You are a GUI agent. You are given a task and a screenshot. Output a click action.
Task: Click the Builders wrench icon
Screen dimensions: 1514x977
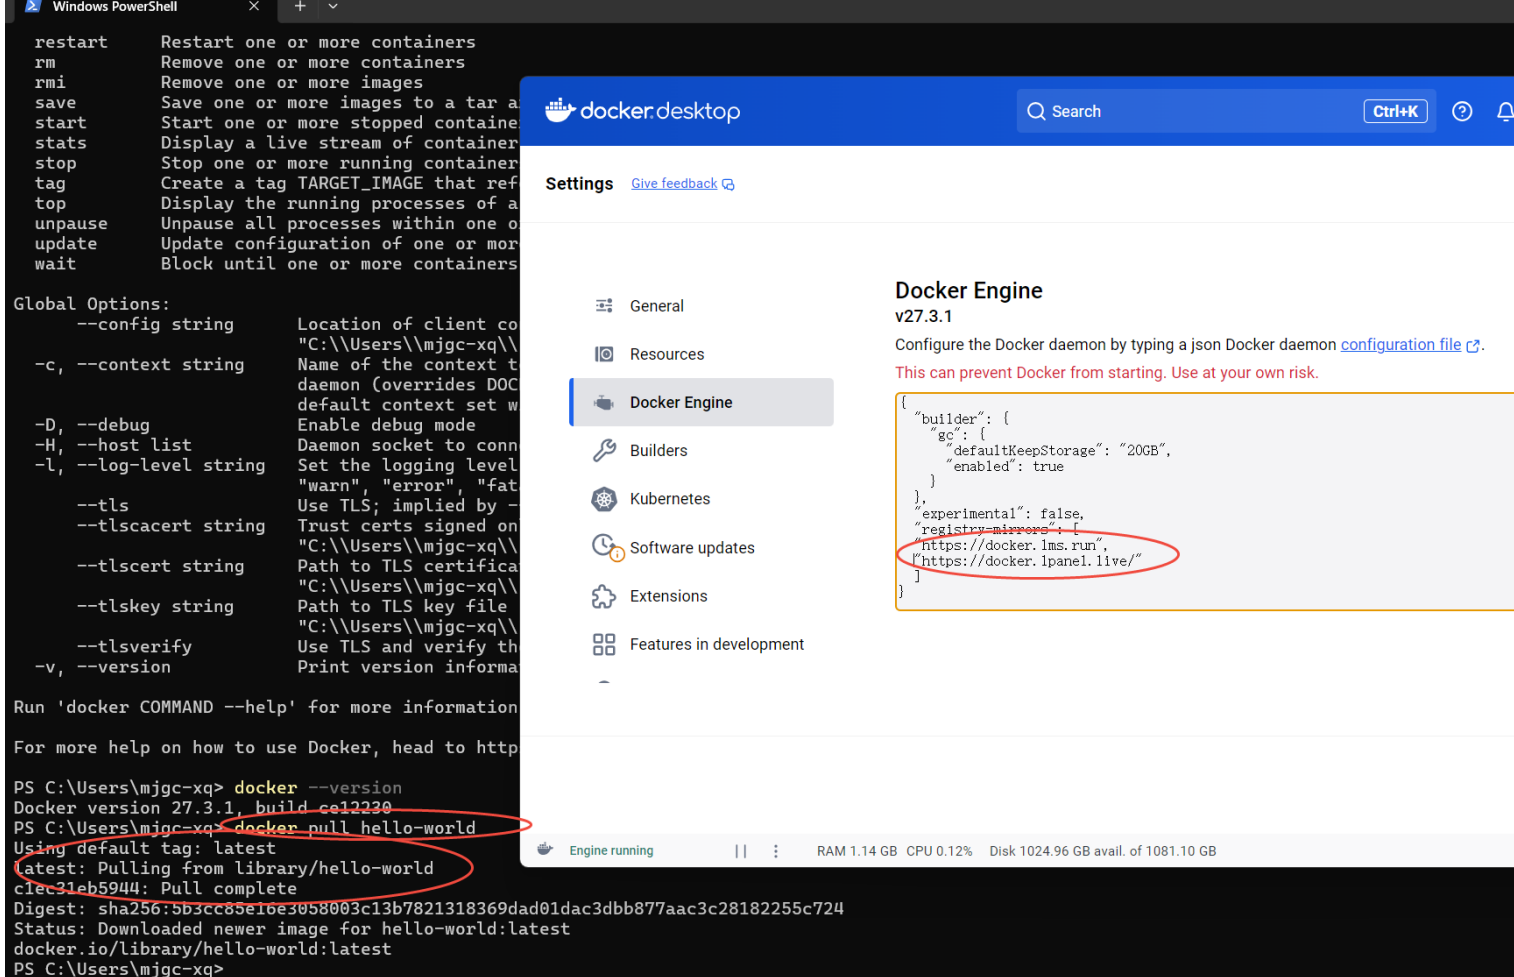coord(604,450)
